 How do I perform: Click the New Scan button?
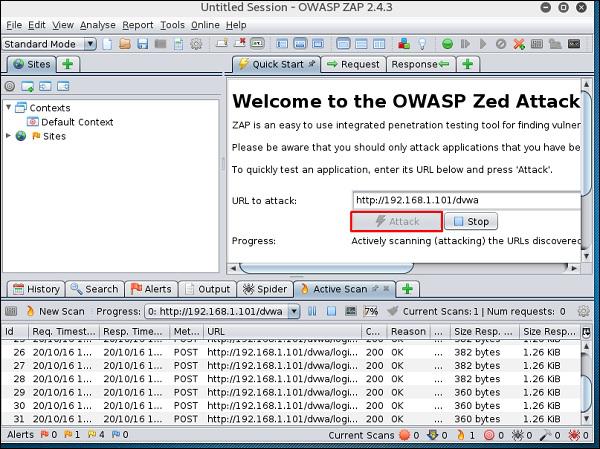tap(55, 311)
